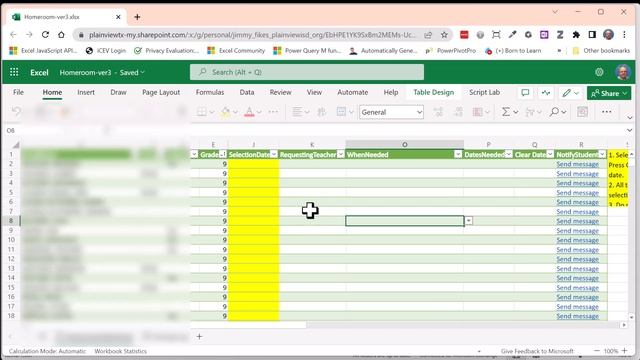Open the WhenNeeded column filter dropdown

[458, 154]
